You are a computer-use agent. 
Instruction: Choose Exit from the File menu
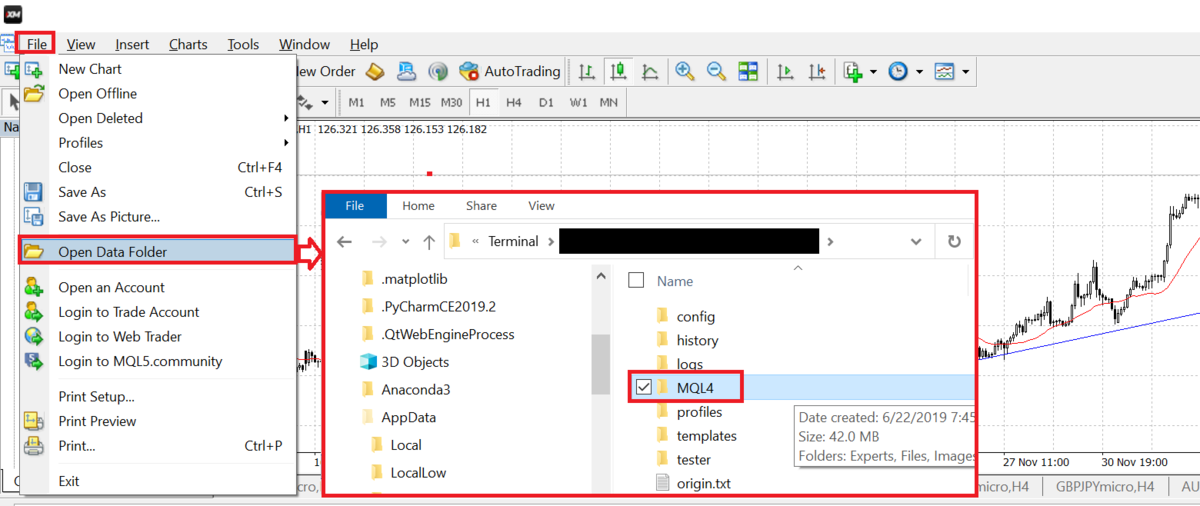pyautogui.click(x=158, y=481)
